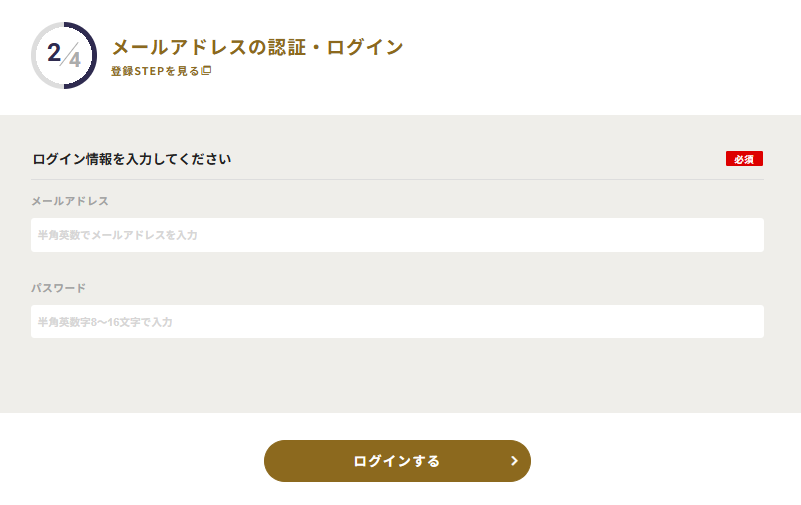
Task: Click the placeholder text 半角英数字8〜16文字で入力
Action: coord(106,322)
